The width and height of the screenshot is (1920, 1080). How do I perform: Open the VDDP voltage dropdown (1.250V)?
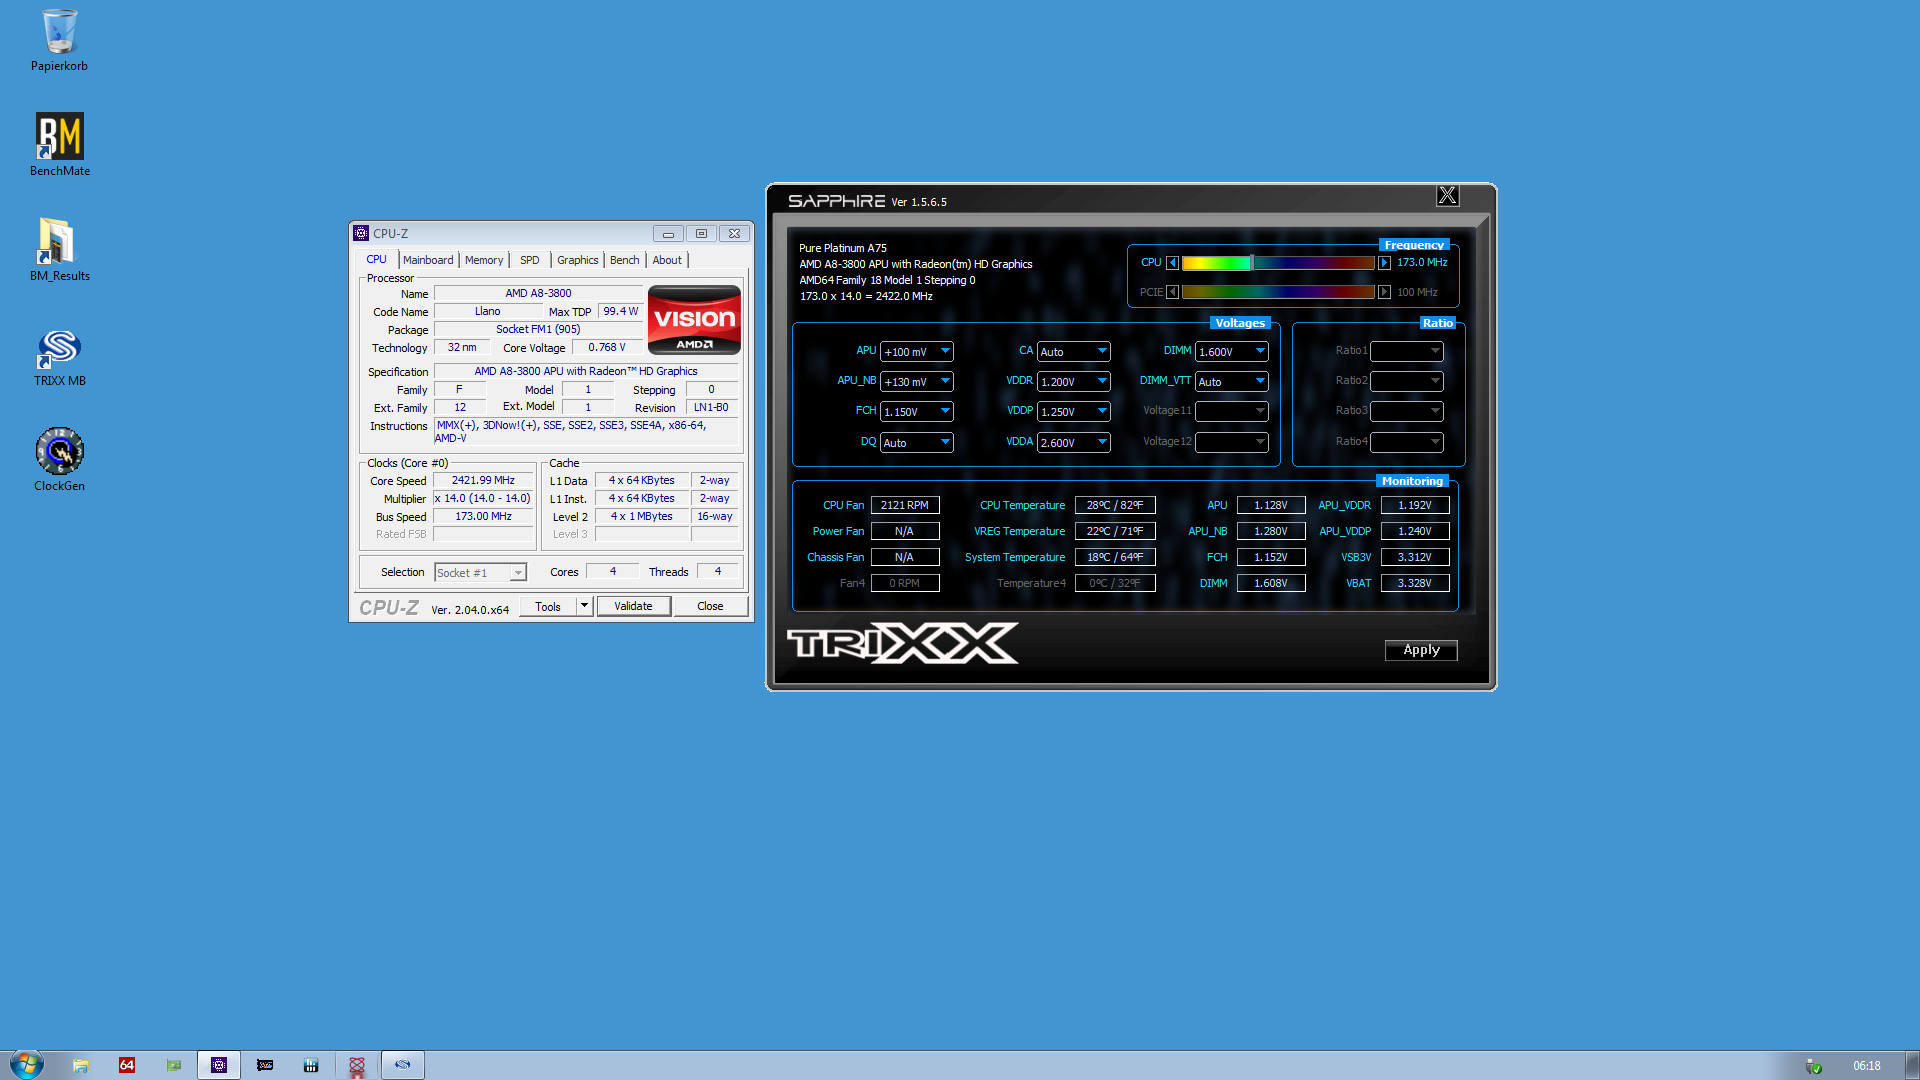pos(1074,412)
